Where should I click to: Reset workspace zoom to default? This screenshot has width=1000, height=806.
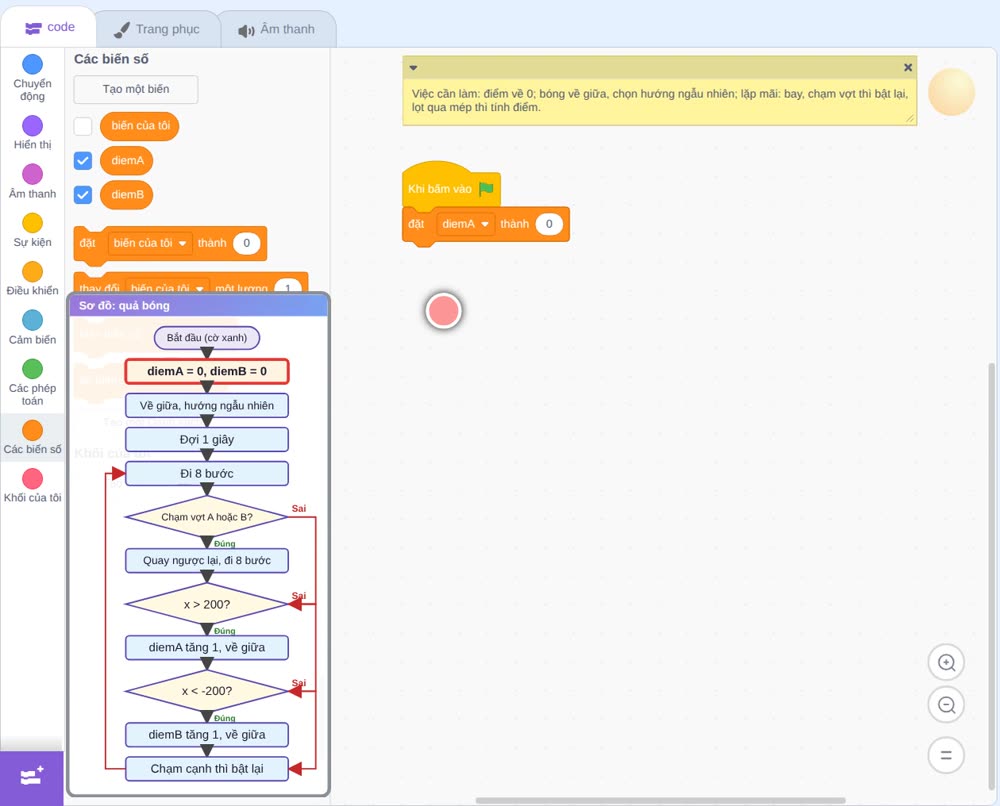click(x=946, y=755)
